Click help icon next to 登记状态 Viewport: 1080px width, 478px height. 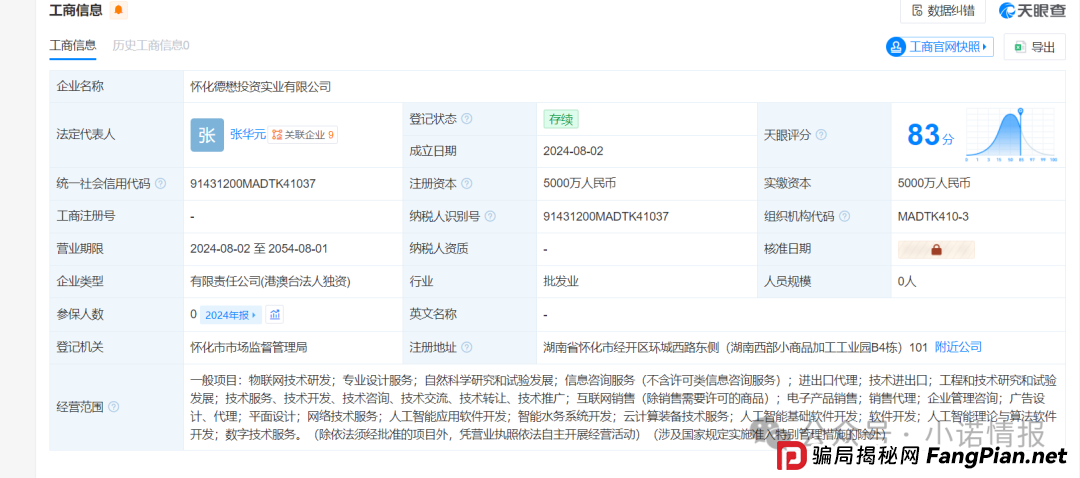coord(467,118)
